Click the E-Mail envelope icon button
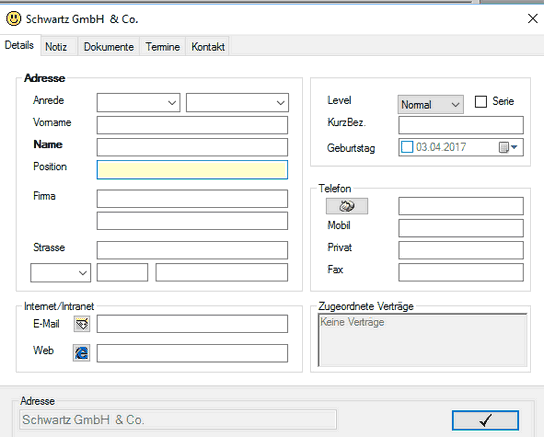 [82, 324]
